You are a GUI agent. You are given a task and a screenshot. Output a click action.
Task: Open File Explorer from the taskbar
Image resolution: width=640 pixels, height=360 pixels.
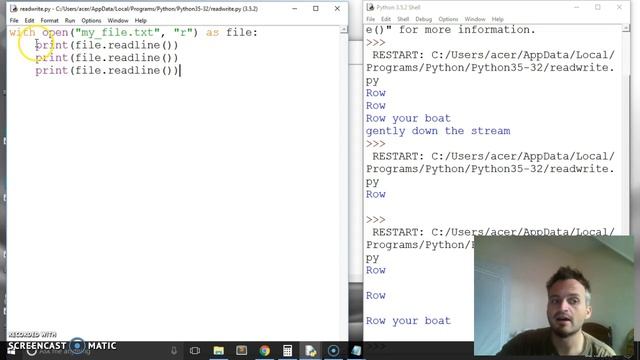[218, 350]
